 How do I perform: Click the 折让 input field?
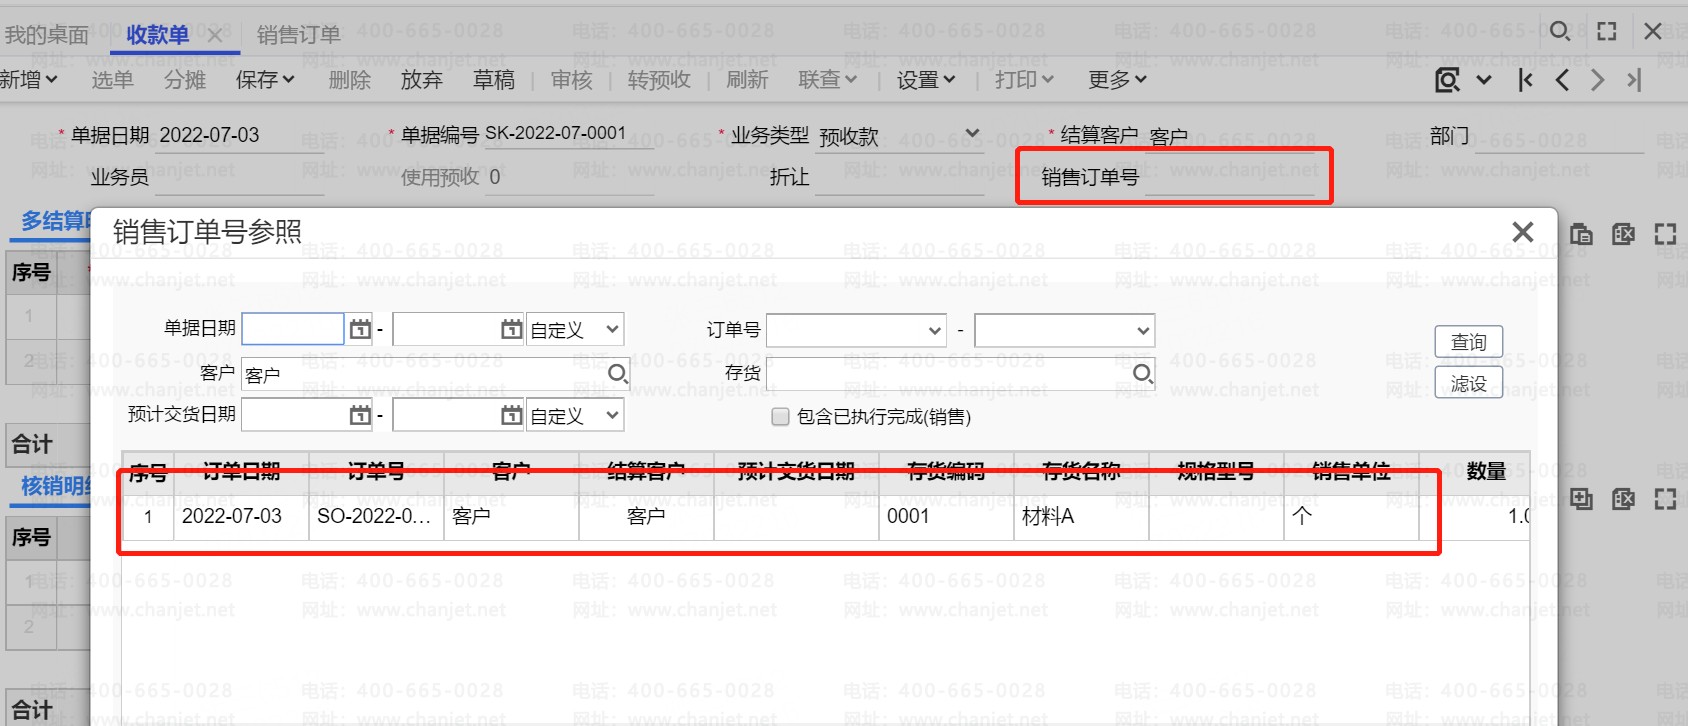901,178
